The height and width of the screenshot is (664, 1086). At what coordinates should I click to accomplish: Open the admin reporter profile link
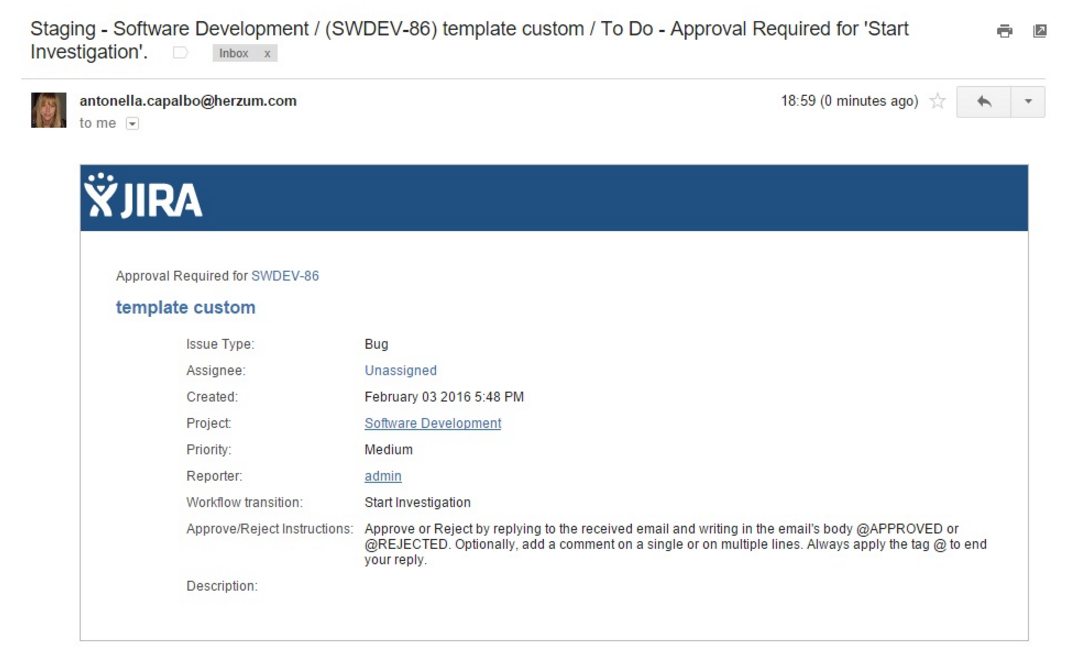coord(382,476)
